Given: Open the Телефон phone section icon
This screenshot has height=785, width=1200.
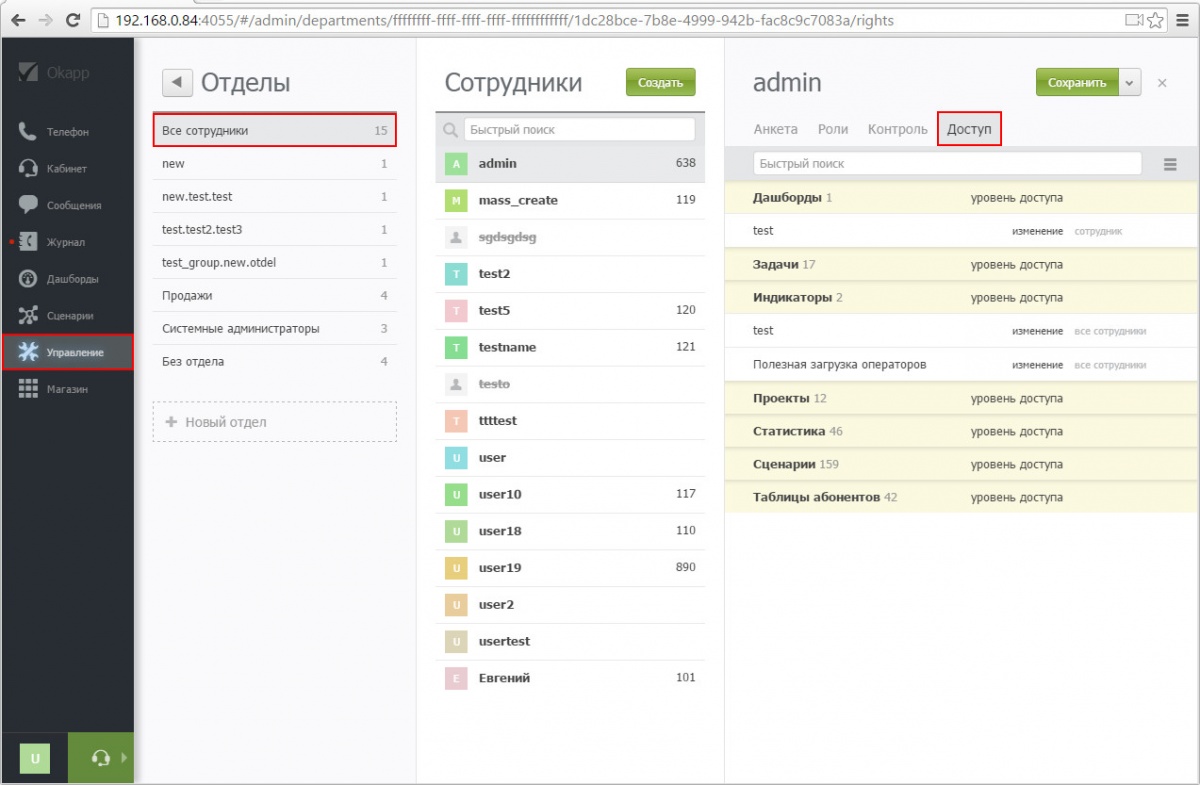Looking at the screenshot, I should click(28, 131).
